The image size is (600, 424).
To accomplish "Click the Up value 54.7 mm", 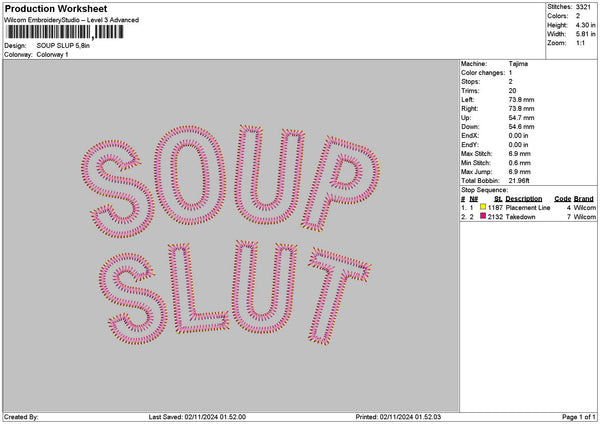I will click(x=521, y=118).
